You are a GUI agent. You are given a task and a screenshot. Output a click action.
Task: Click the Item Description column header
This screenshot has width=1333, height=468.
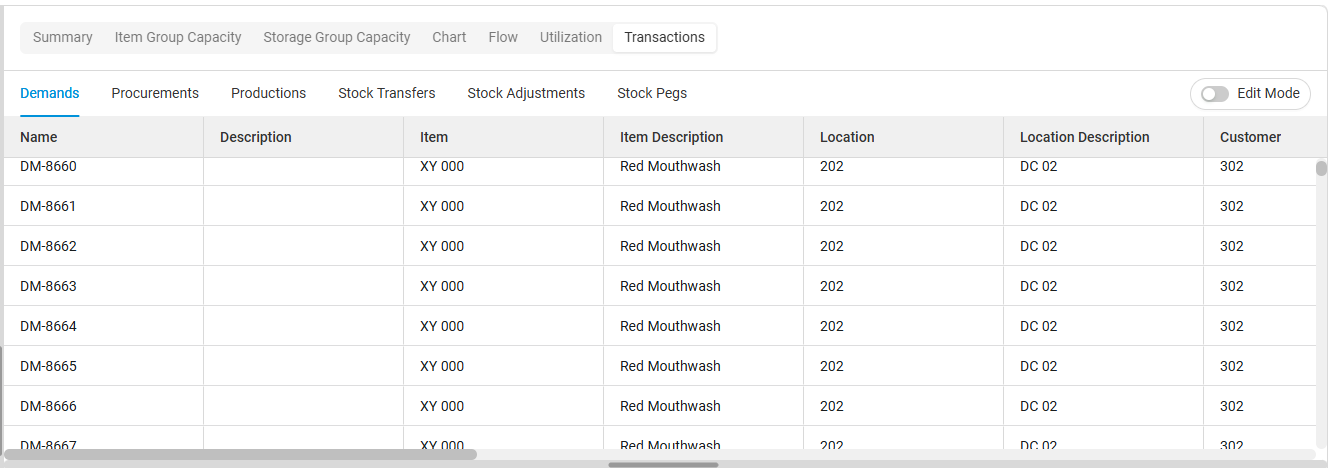(671, 138)
